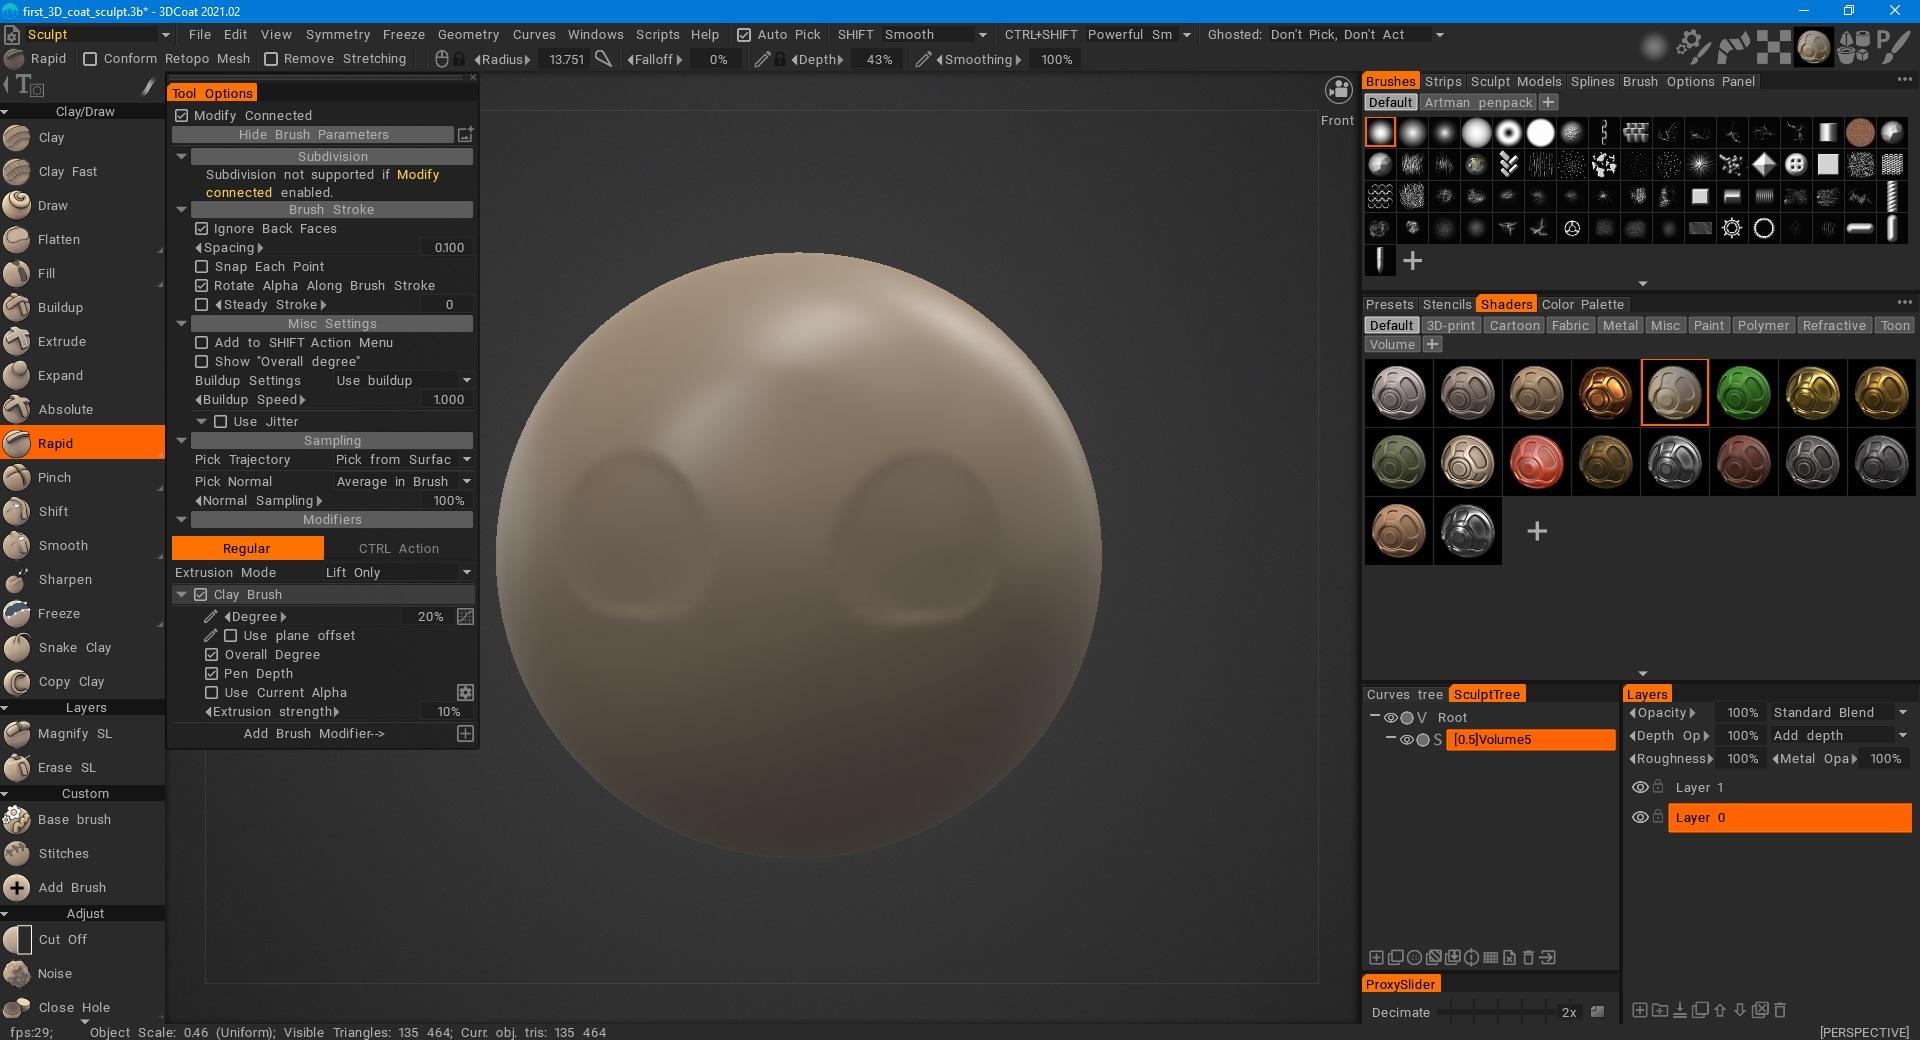Select the Cut Off tool
Image resolution: width=1920 pixels, height=1040 pixels.
(62, 940)
